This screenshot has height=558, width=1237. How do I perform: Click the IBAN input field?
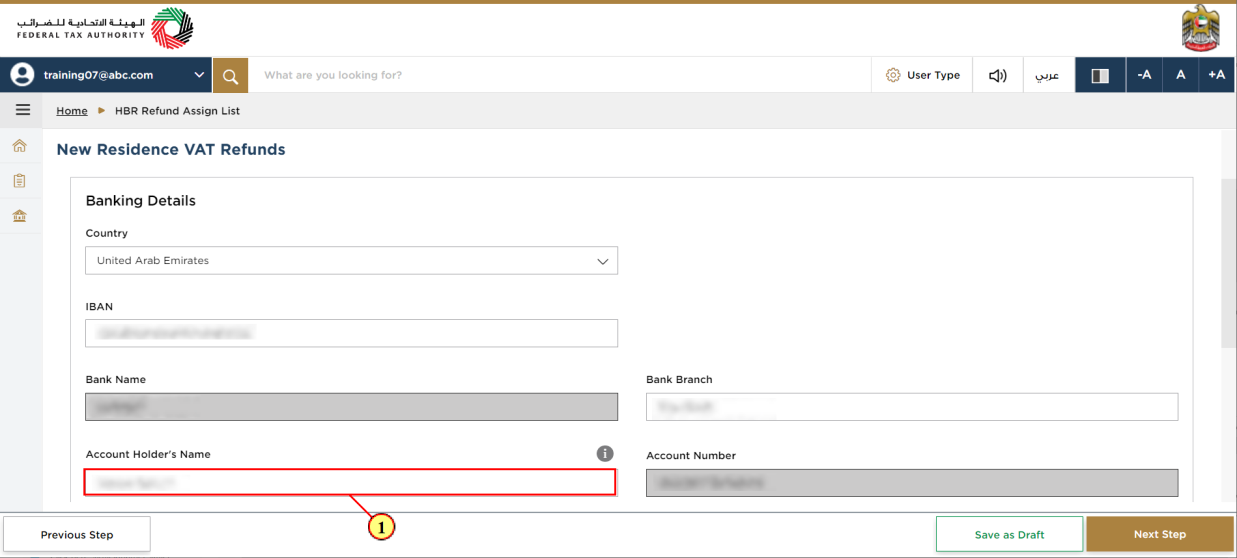click(351, 333)
